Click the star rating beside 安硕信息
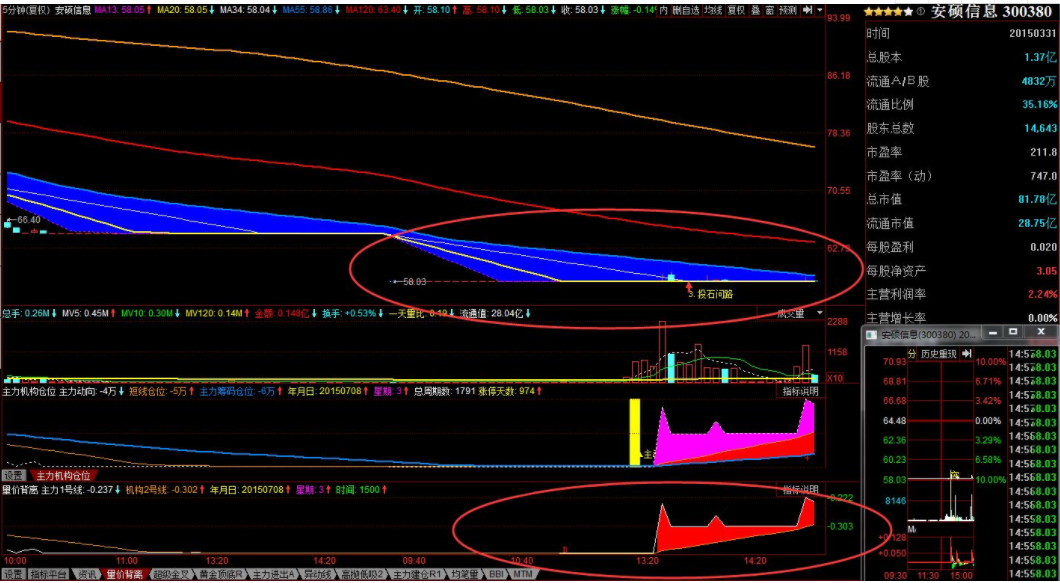1060x583 pixels. 890,11
